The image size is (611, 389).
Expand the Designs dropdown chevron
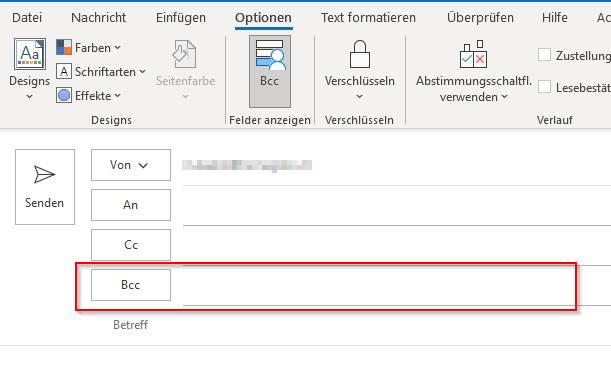click(30, 96)
